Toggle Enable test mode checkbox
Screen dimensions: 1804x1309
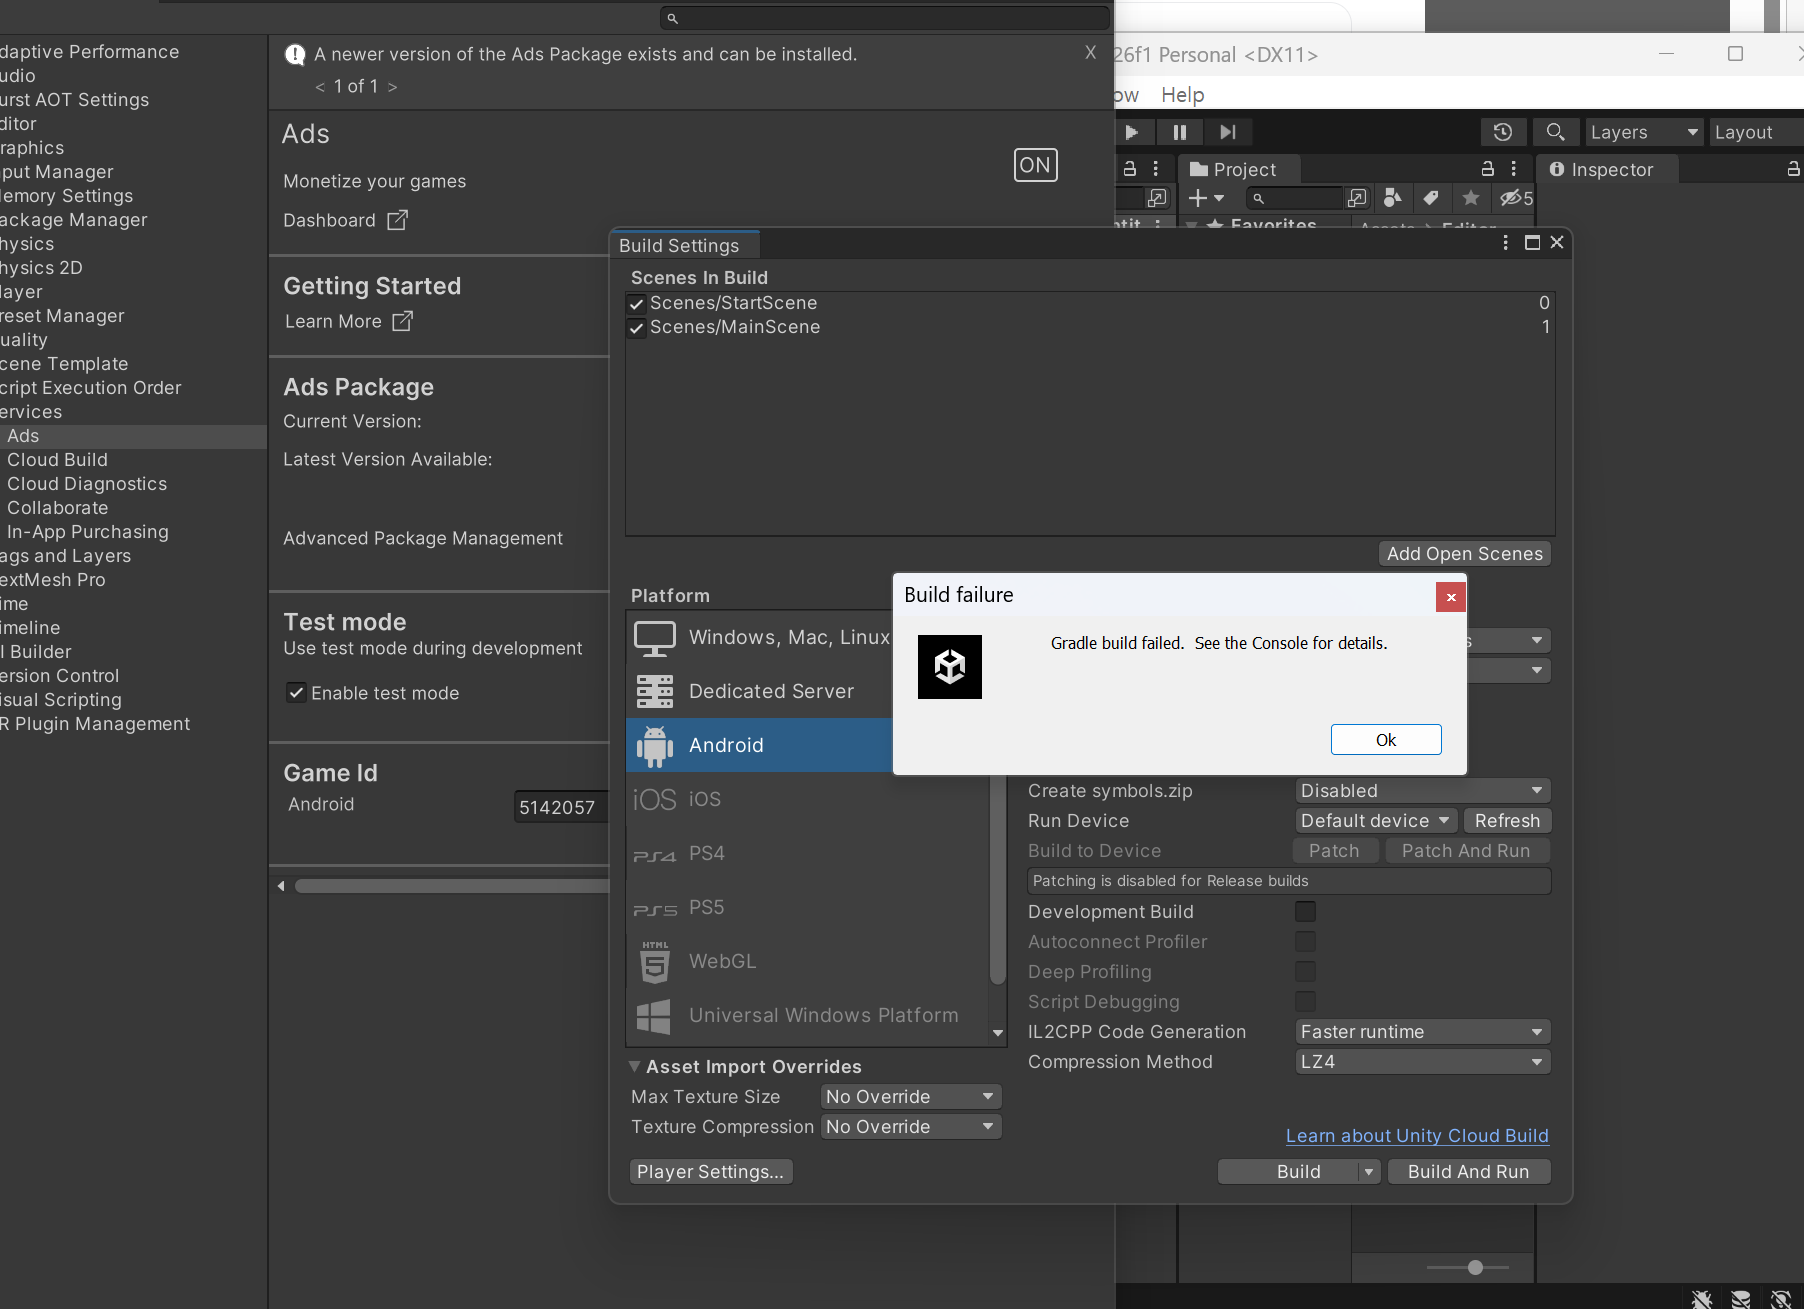coord(296,692)
